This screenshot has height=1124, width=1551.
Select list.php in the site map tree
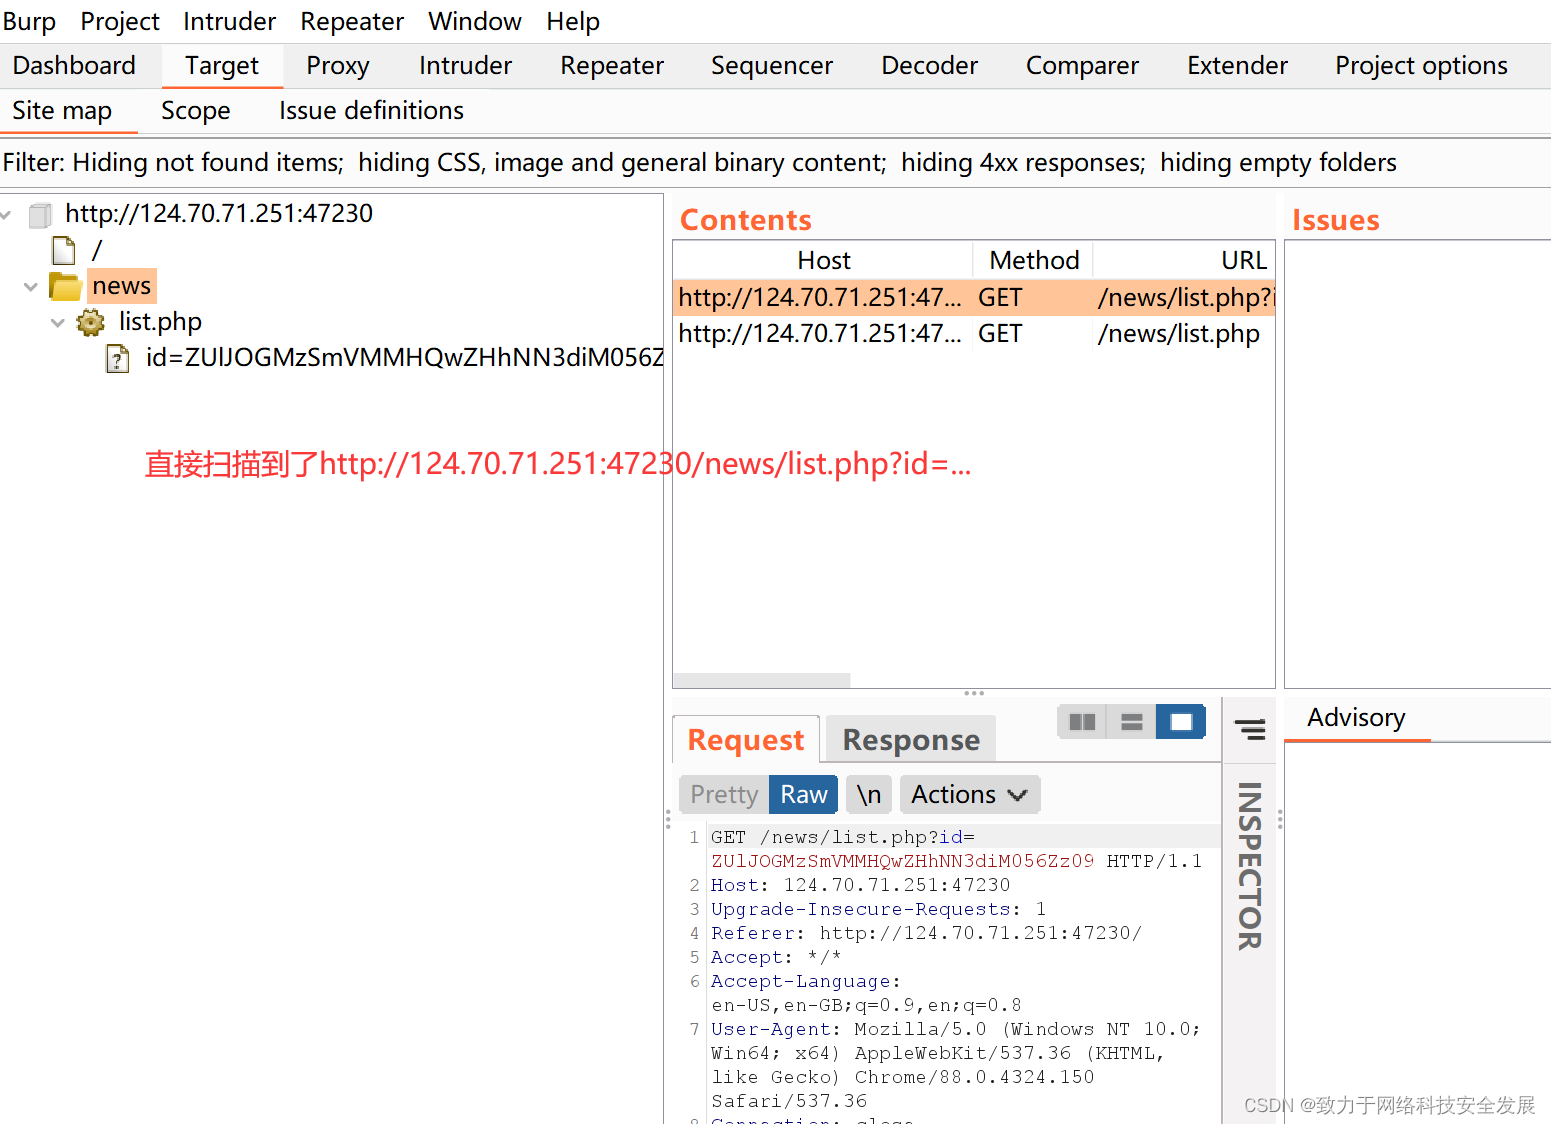point(160,322)
